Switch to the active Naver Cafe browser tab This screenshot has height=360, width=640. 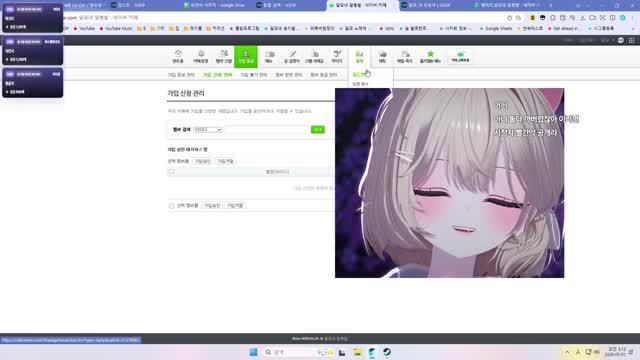point(361,5)
